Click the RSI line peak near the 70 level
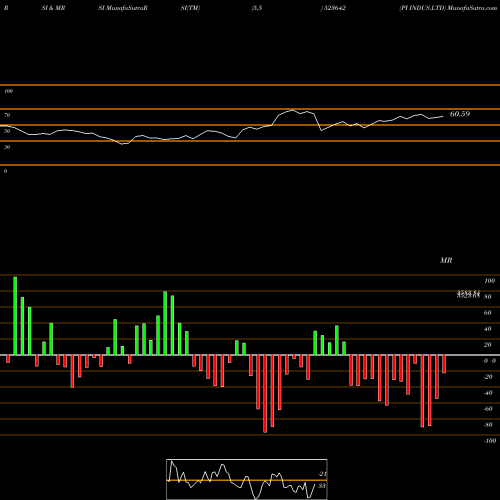500x500 pixels. tap(292, 110)
